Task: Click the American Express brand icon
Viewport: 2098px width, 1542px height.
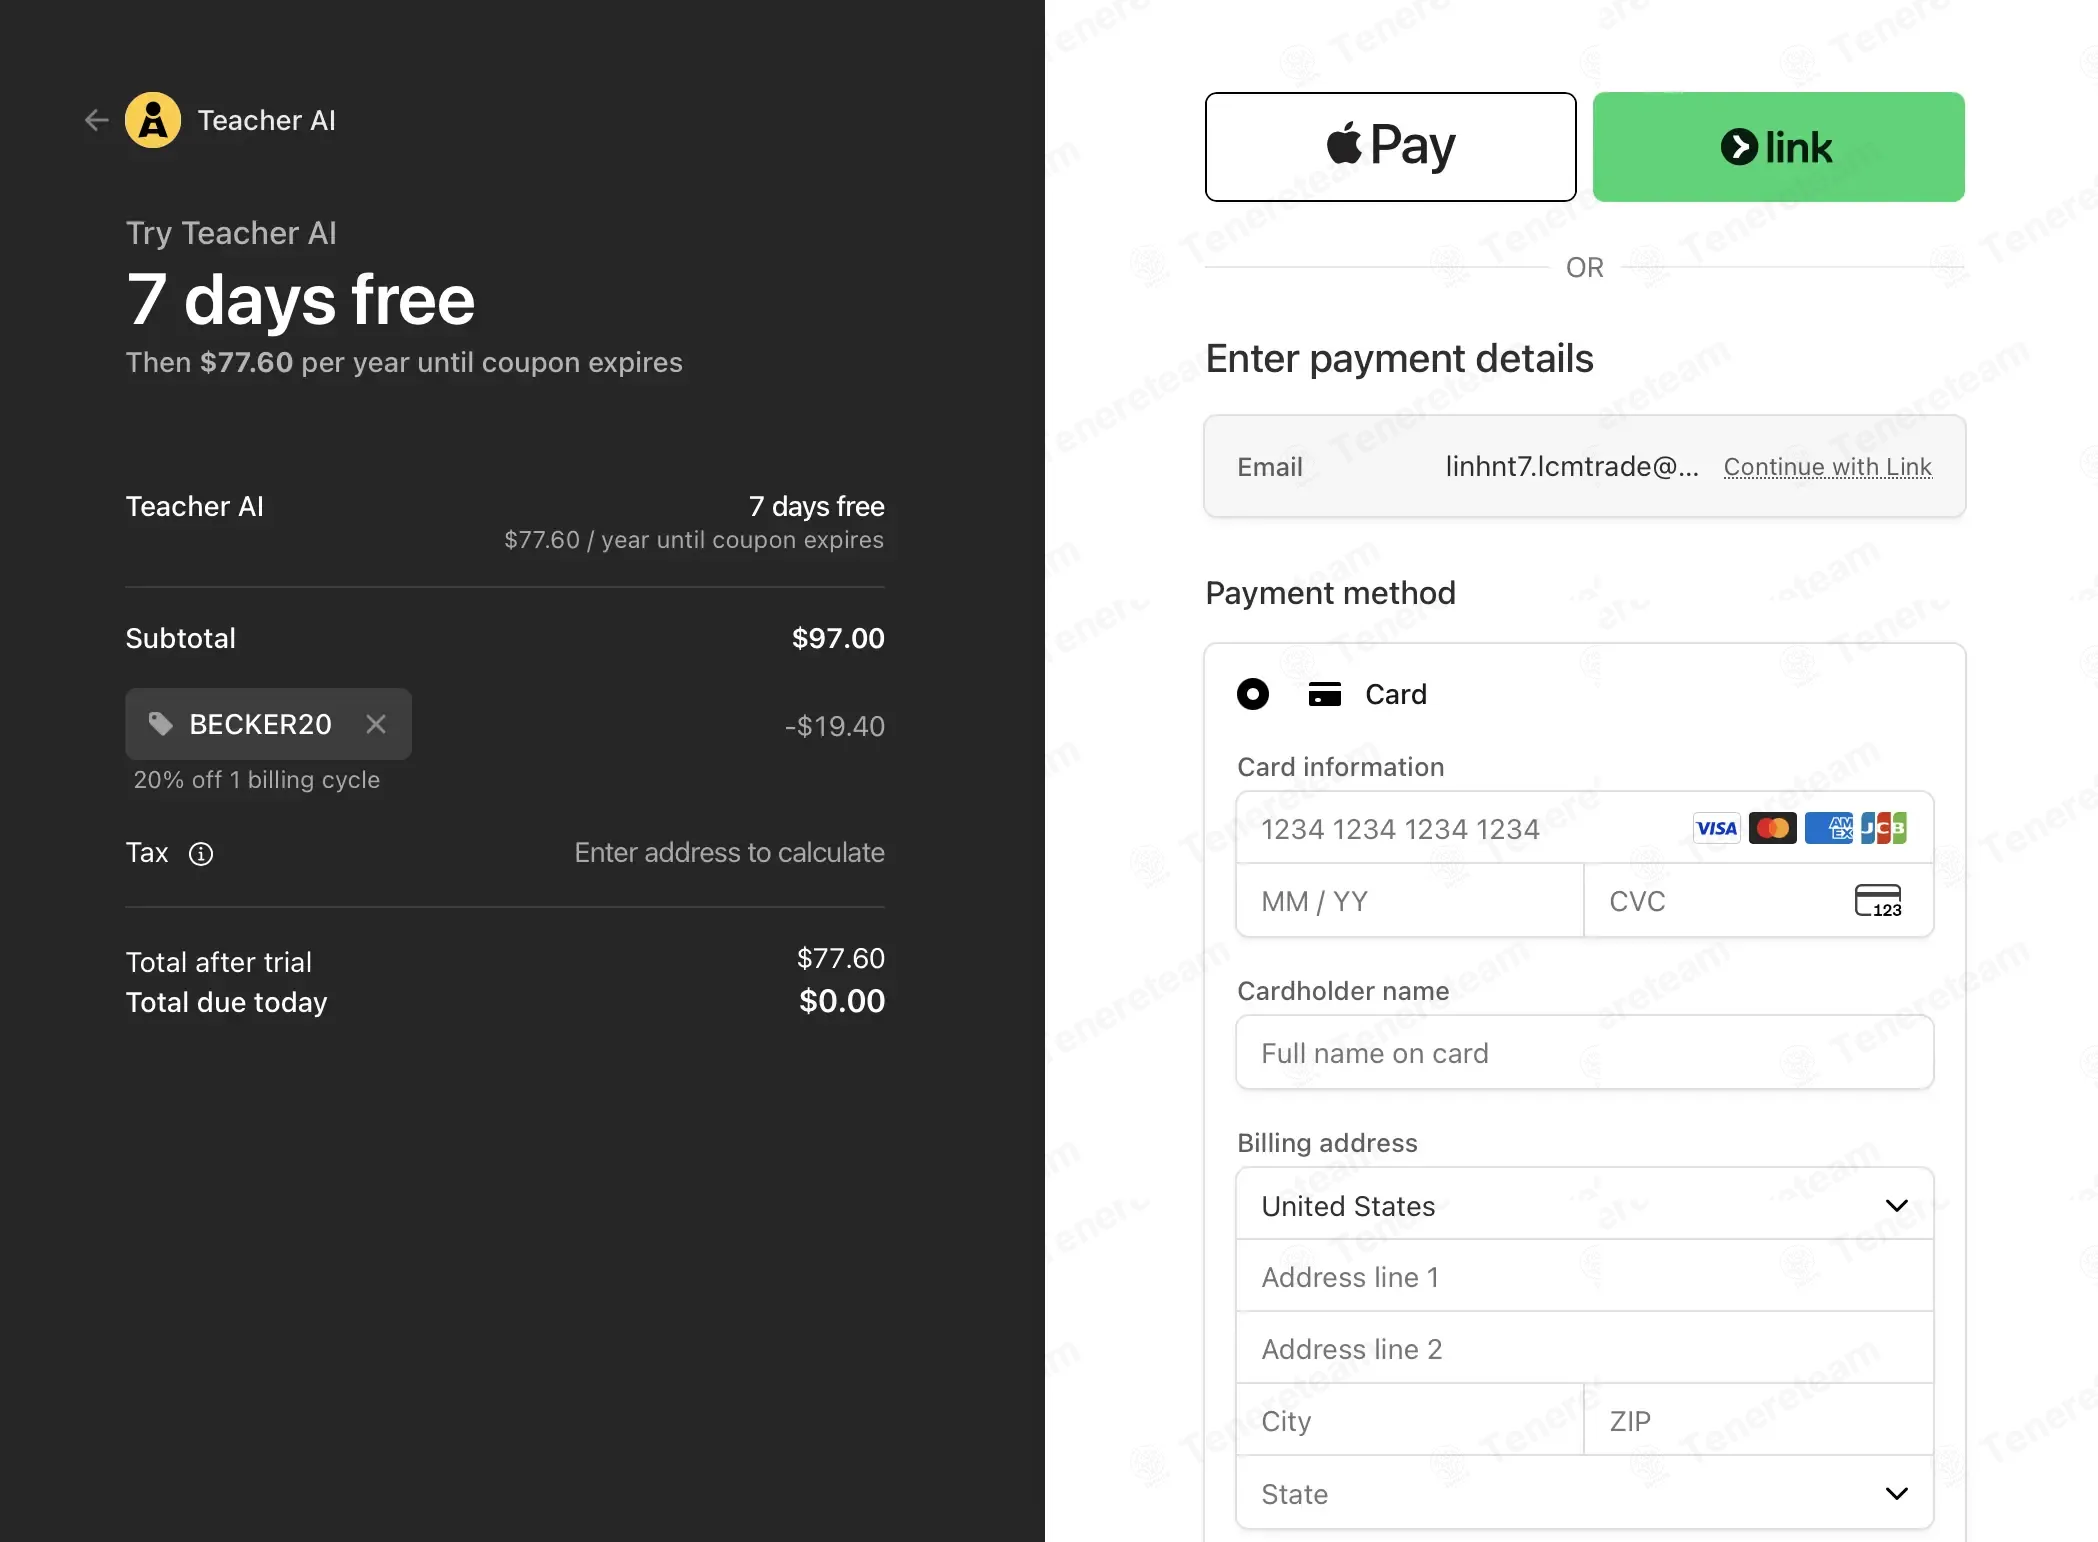Action: tap(1829, 828)
